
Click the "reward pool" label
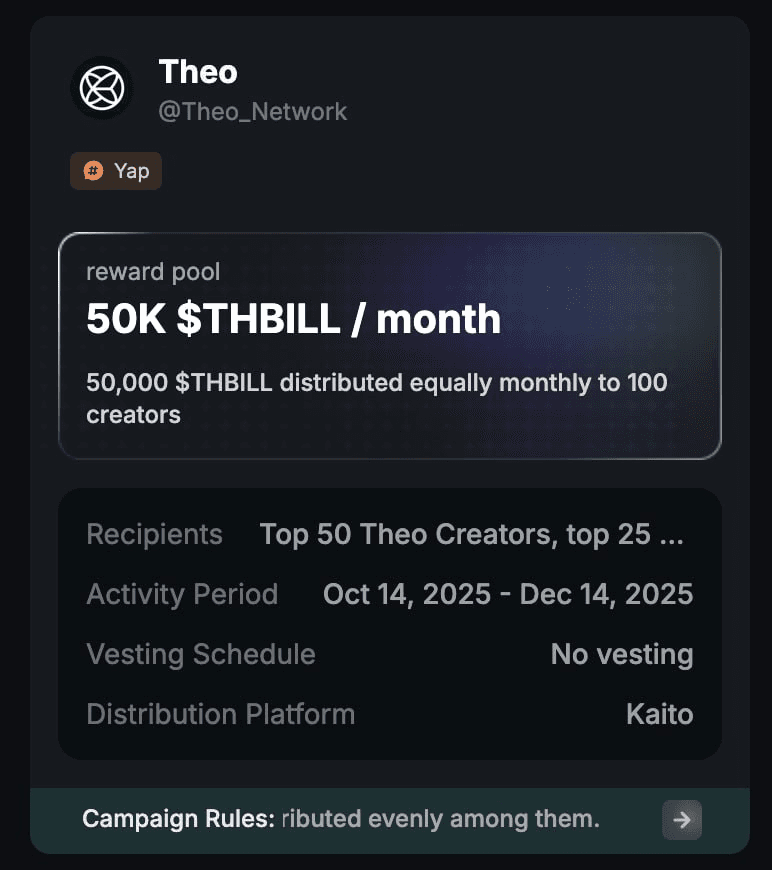[153, 271]
